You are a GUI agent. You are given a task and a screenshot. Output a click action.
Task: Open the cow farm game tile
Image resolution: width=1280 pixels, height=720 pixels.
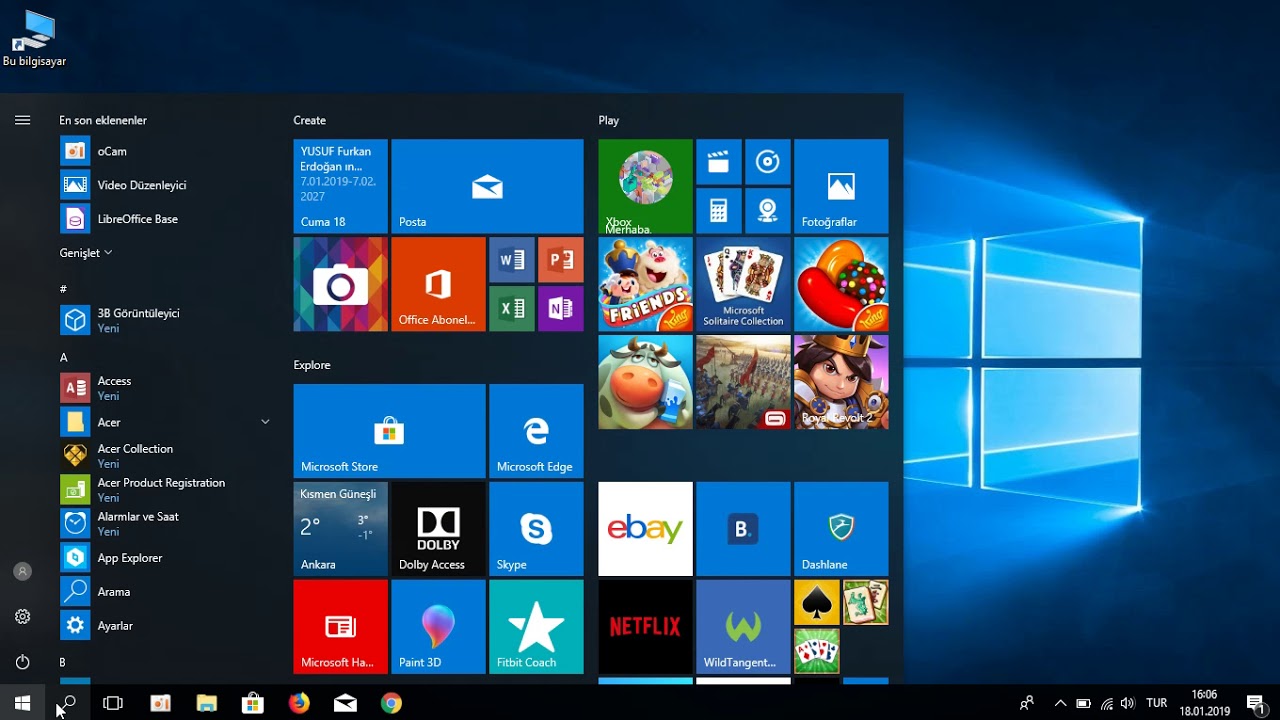(645, 382)
